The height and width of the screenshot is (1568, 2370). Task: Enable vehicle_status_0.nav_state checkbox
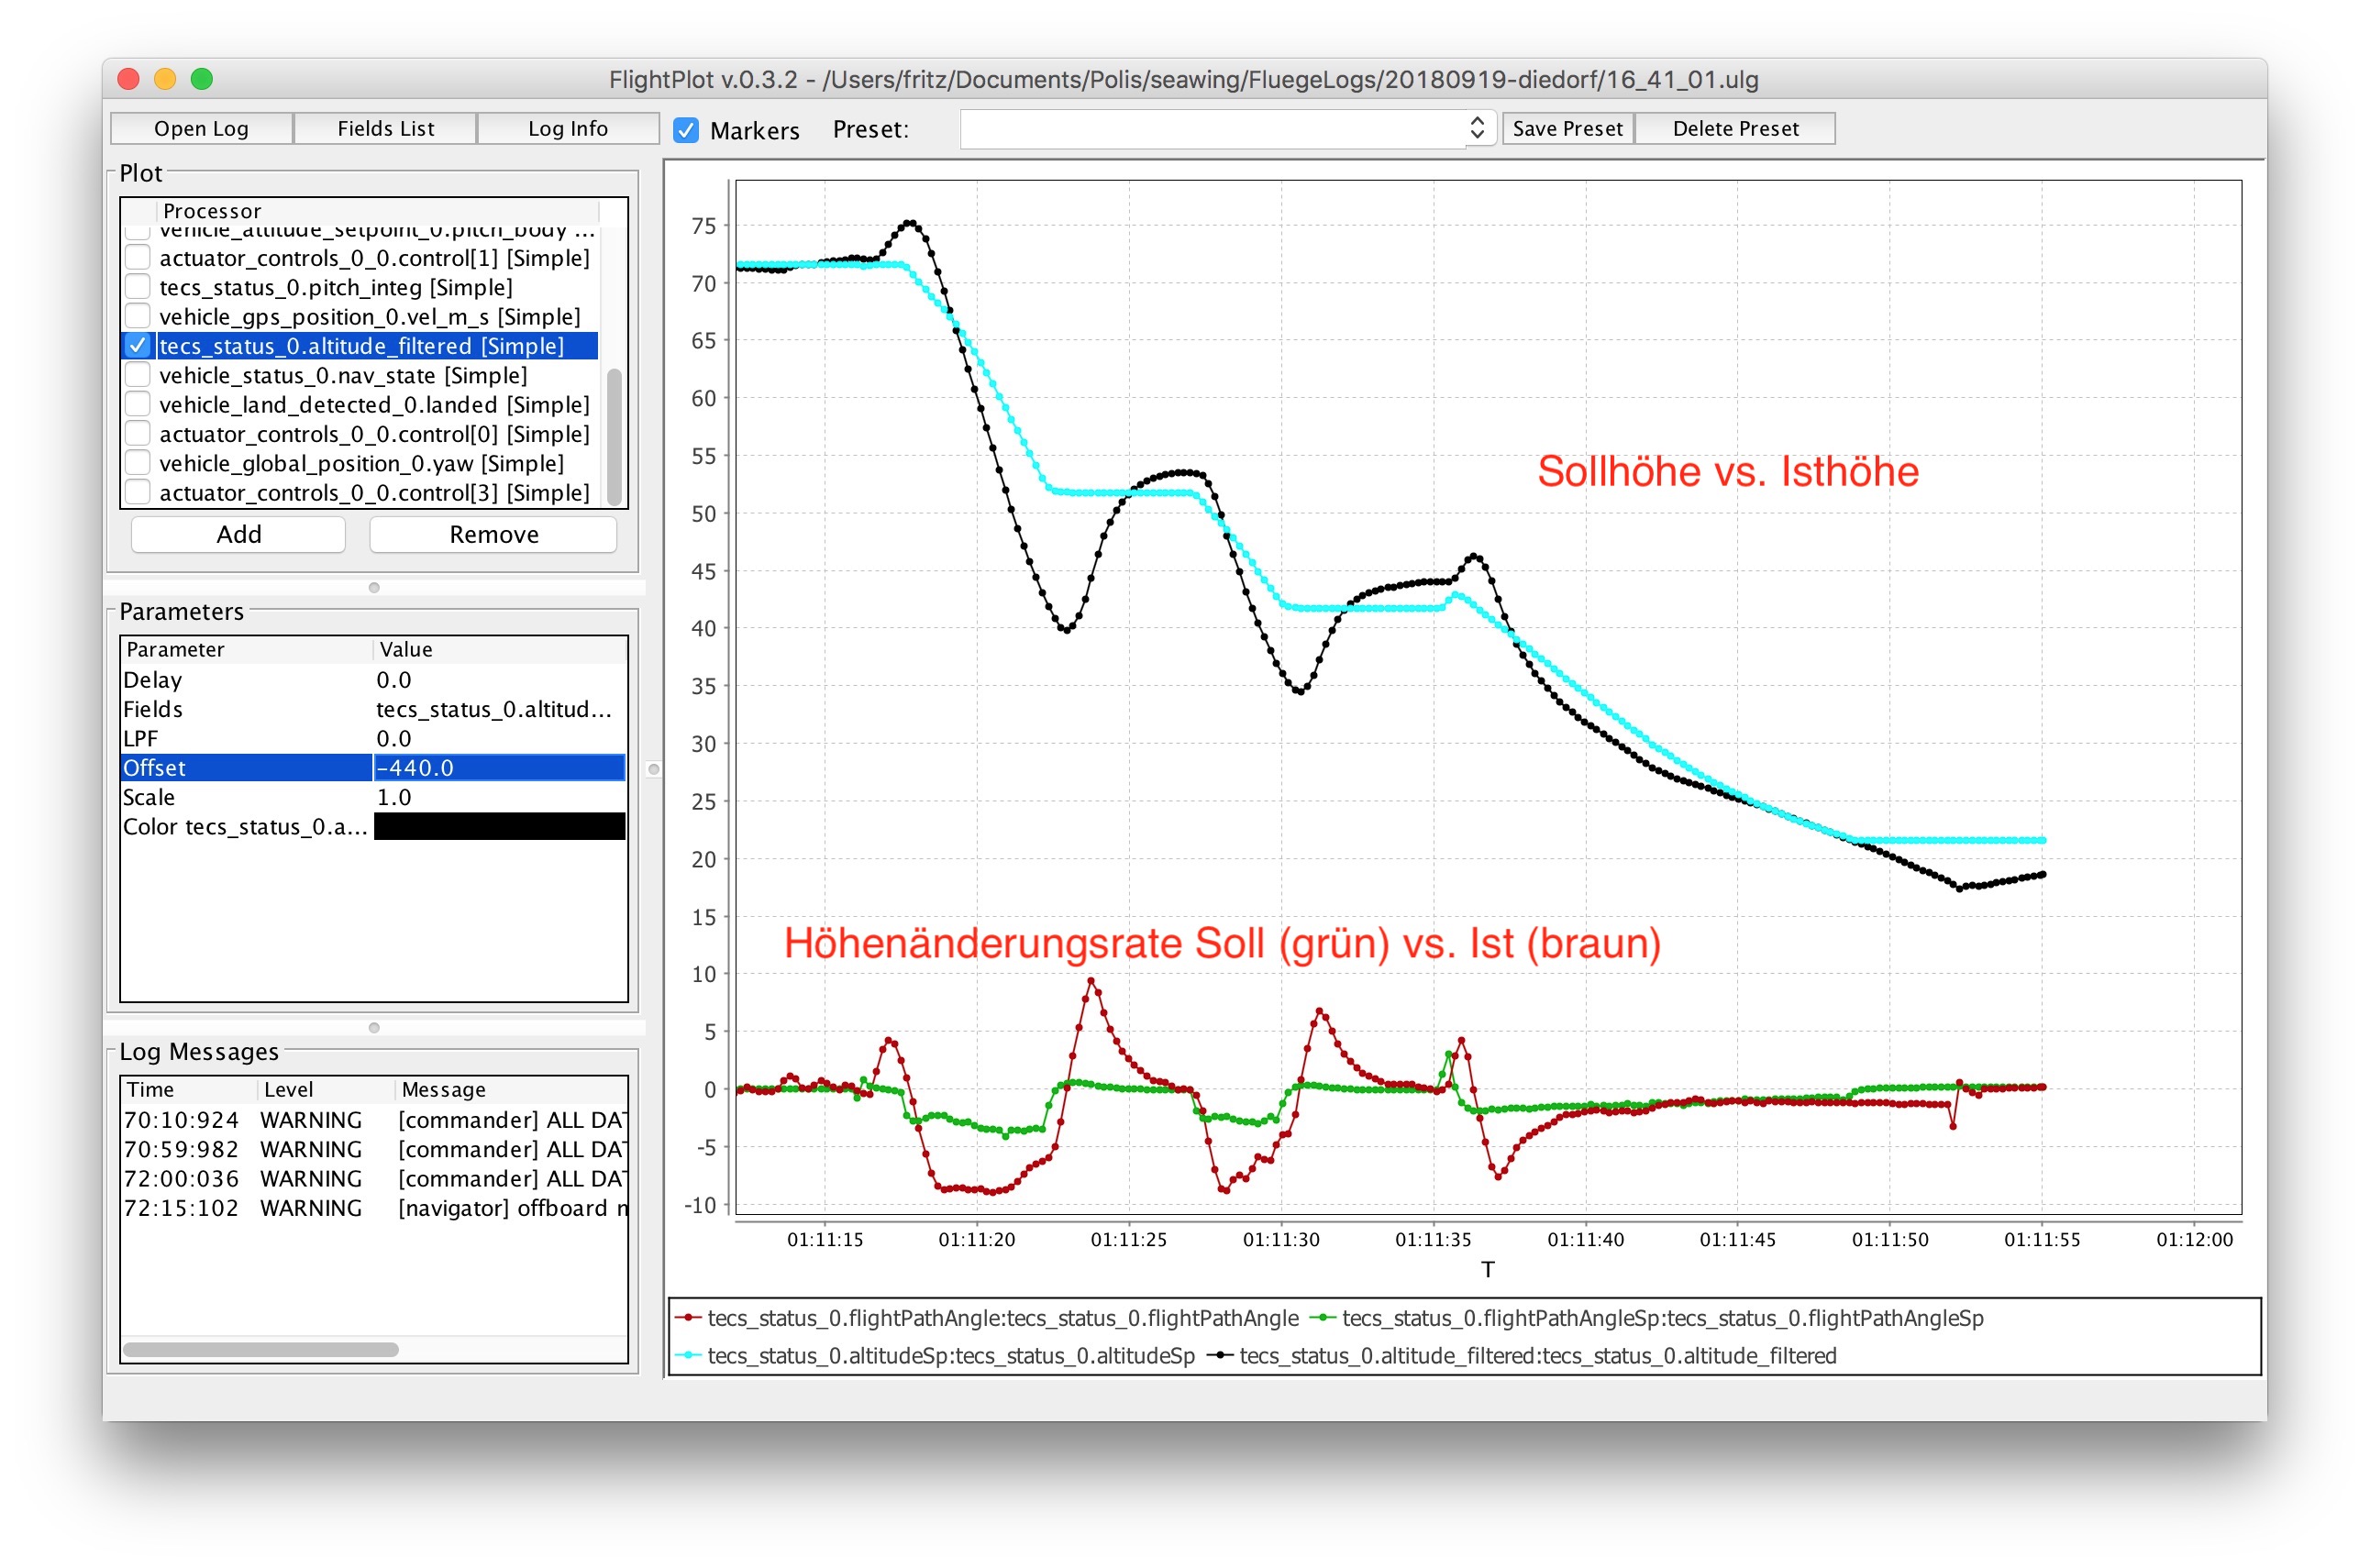pyautogui.click(x=138, y=375)
